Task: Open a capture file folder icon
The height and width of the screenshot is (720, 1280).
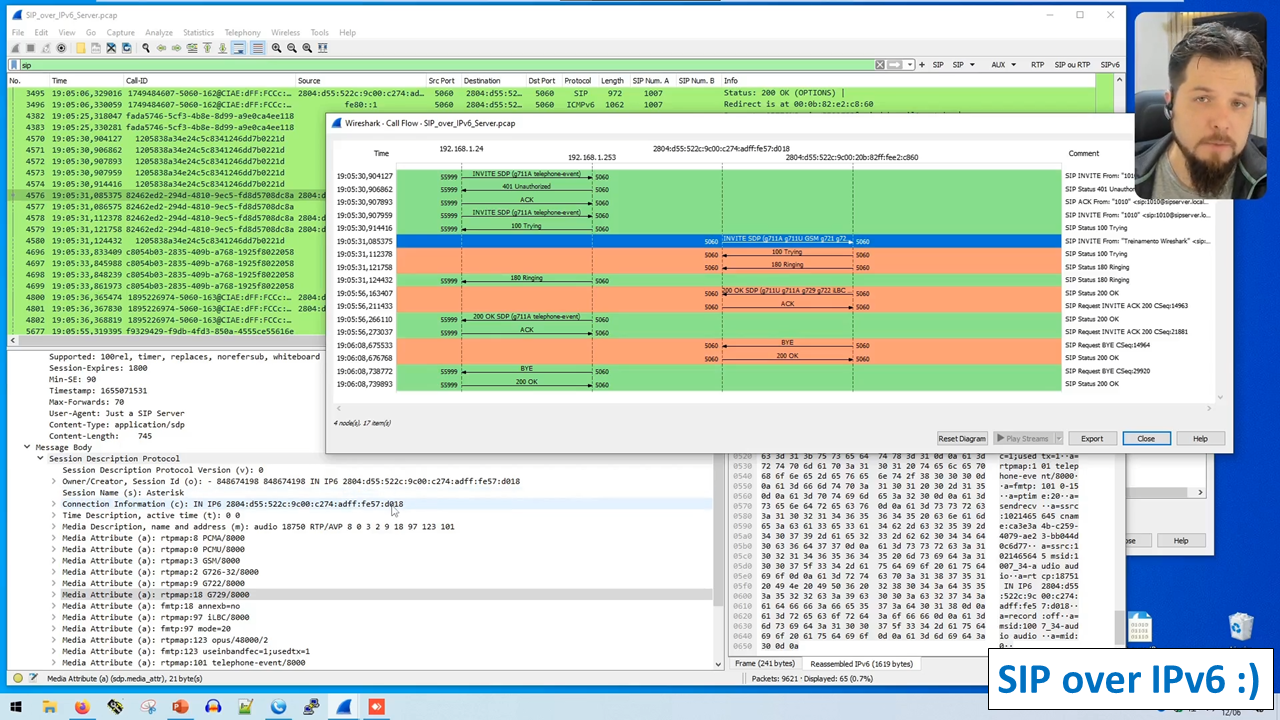Action: pyautogui.click(x=81, y=48)
